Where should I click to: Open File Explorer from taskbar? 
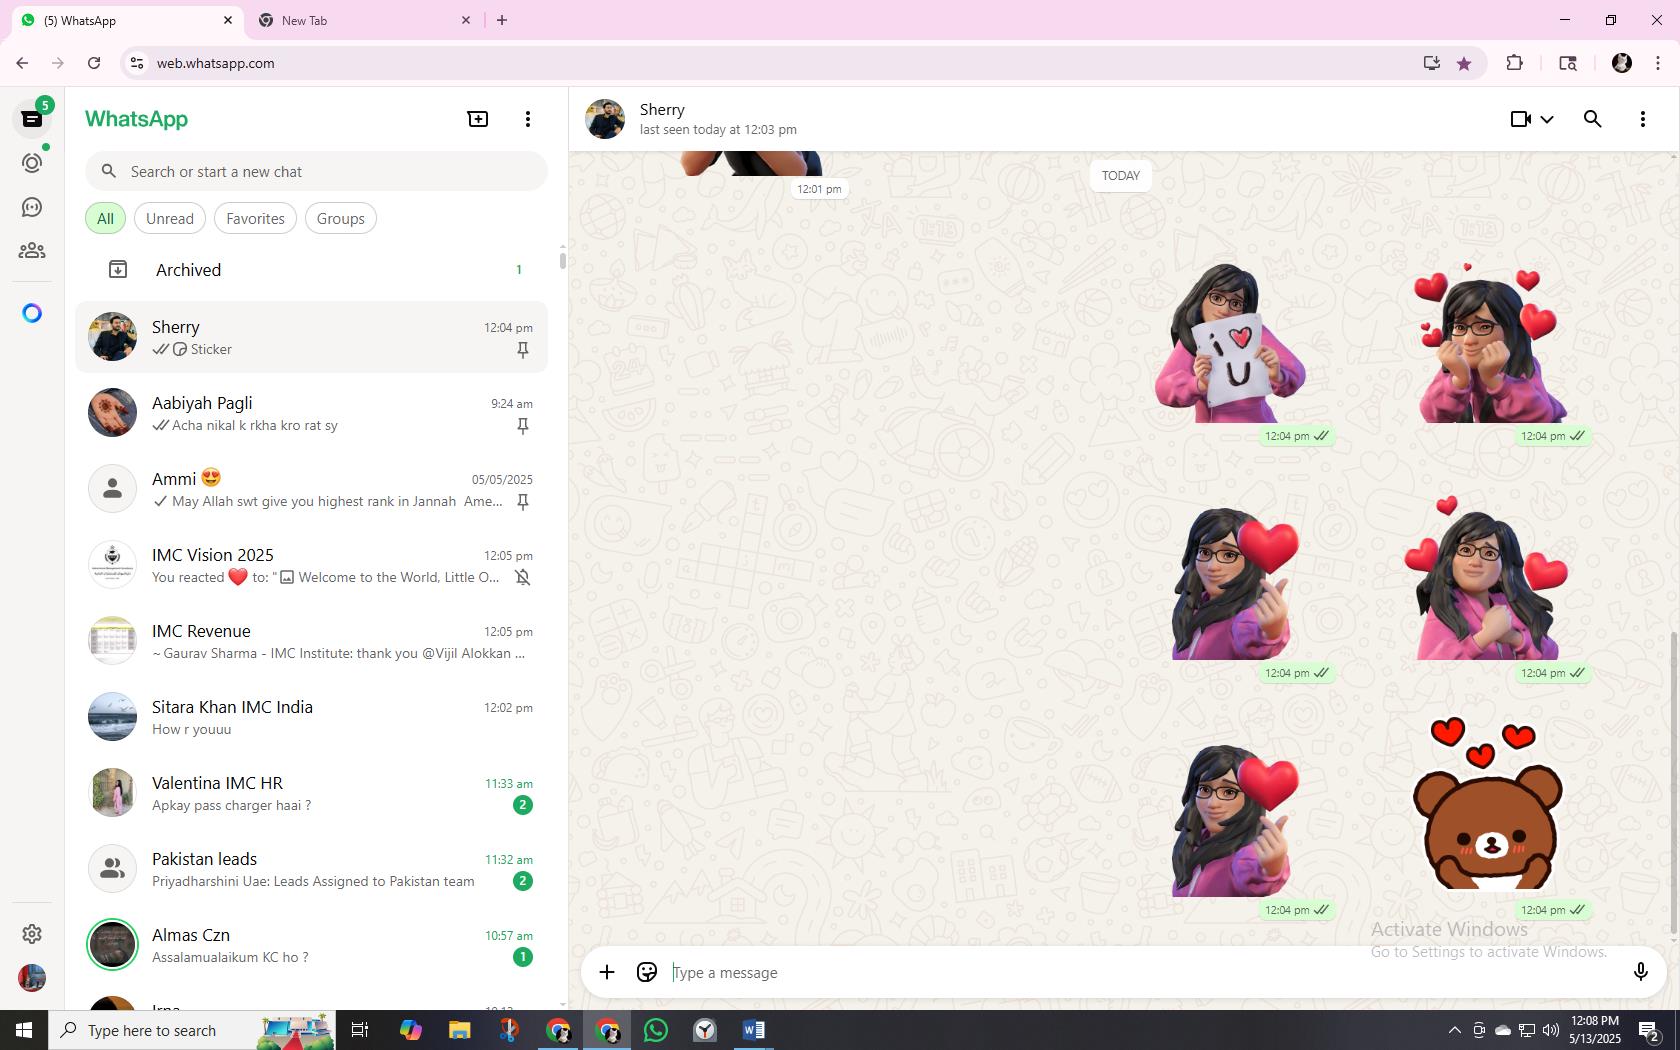[x=460, y=1030]
